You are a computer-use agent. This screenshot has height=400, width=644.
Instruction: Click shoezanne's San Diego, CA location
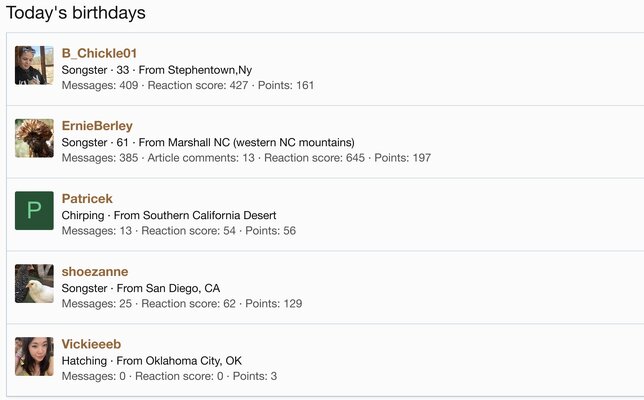183,288
